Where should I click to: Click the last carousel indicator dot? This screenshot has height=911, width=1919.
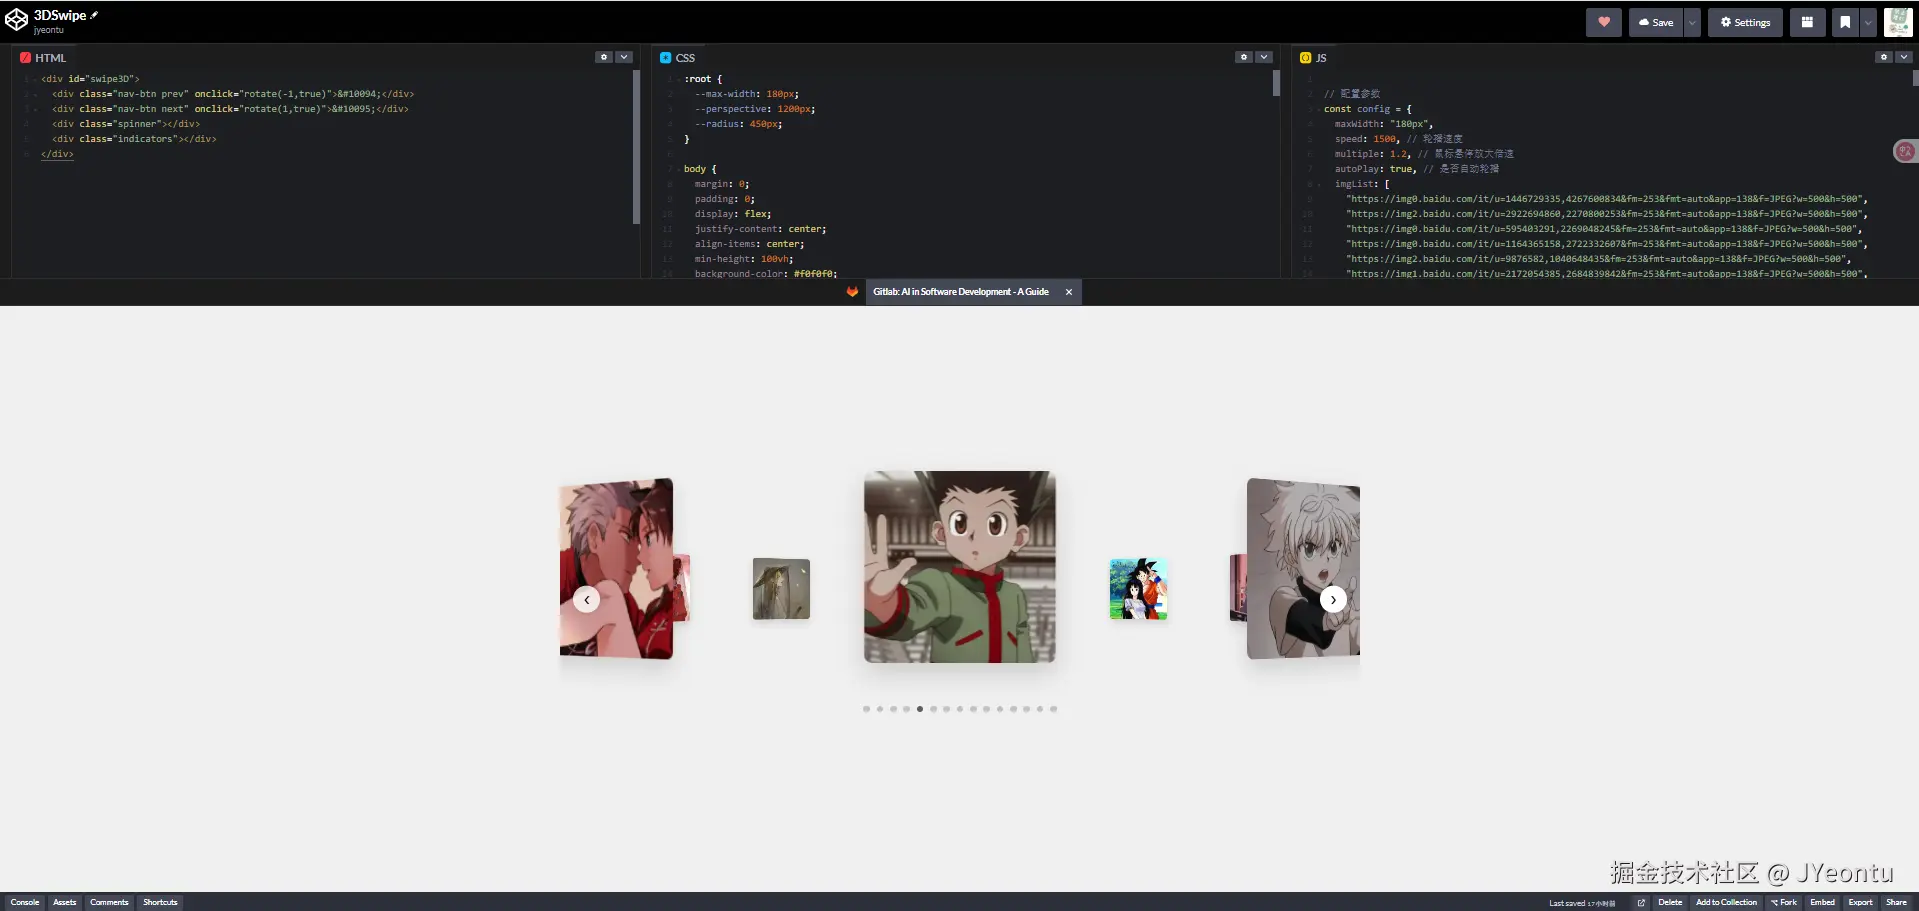(x=1053, y=709)
